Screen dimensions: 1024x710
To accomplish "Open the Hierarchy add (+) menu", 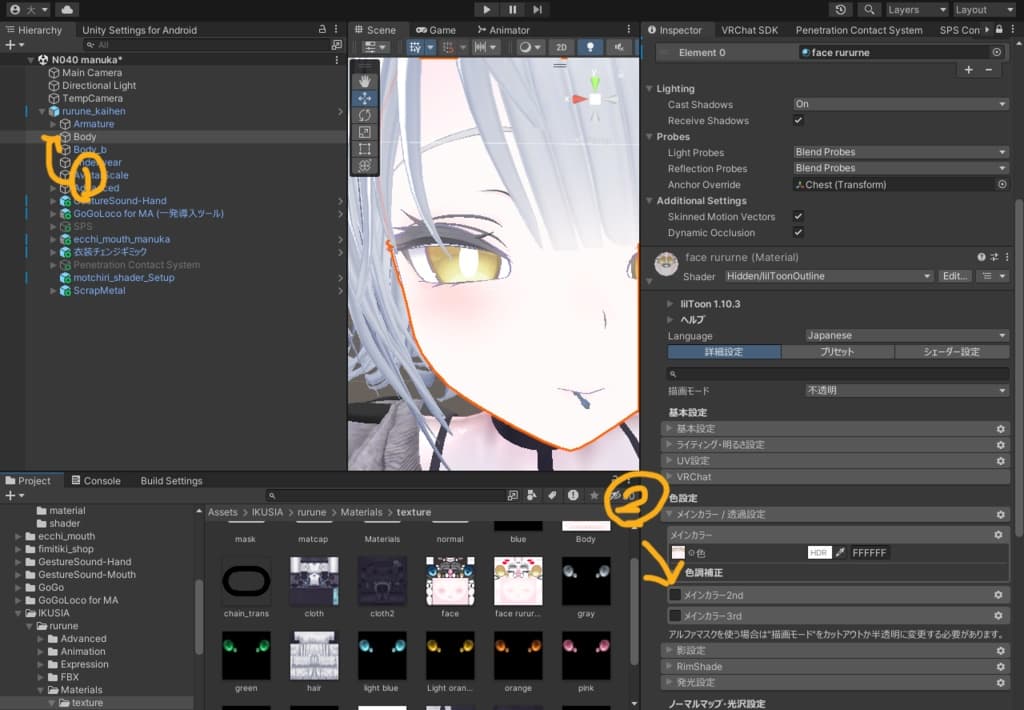I will [x=14, y=44].
